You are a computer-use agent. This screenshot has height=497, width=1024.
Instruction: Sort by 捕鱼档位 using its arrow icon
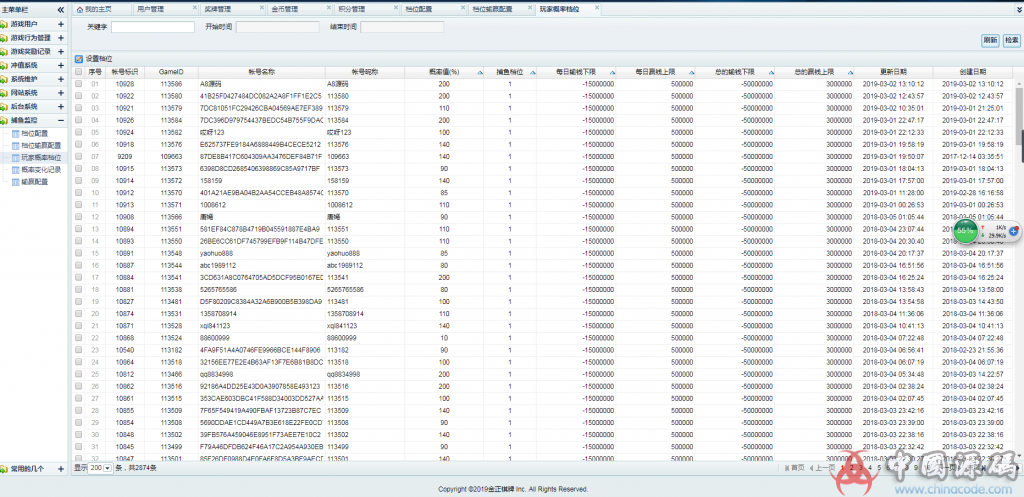pyautogui.click(x=532, y=72)
